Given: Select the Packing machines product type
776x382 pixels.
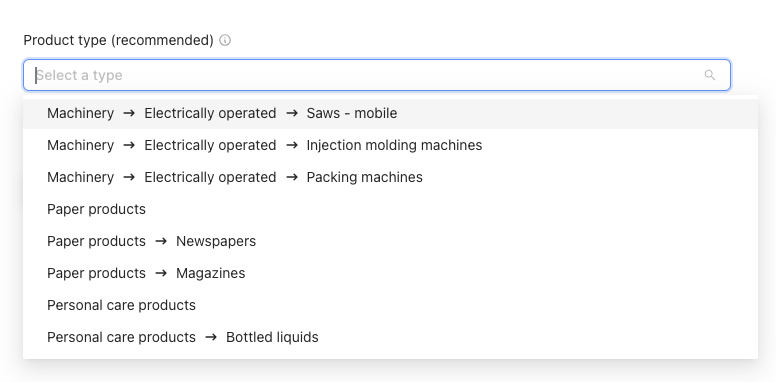Looking at the screenshot, I should pyautogui.click(x=390, y=177).
